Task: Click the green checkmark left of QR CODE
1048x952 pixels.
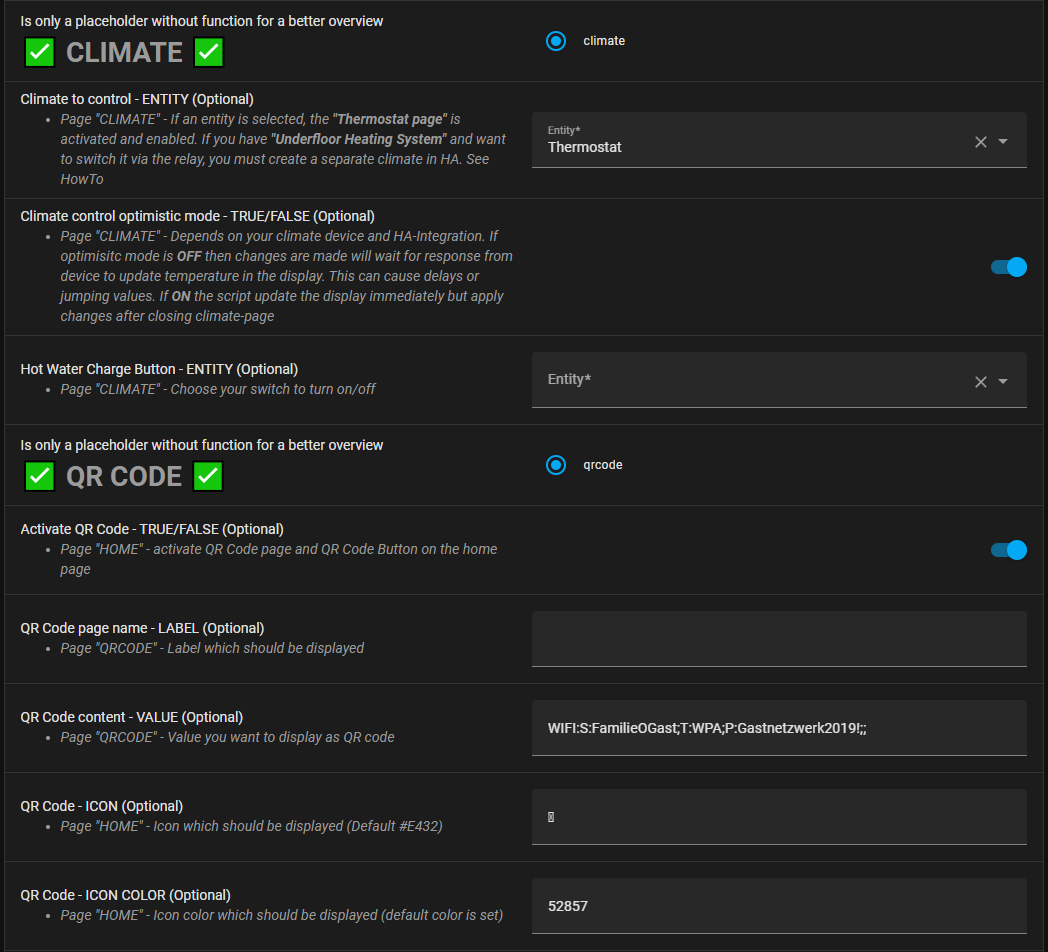Action: pos(39,476)
